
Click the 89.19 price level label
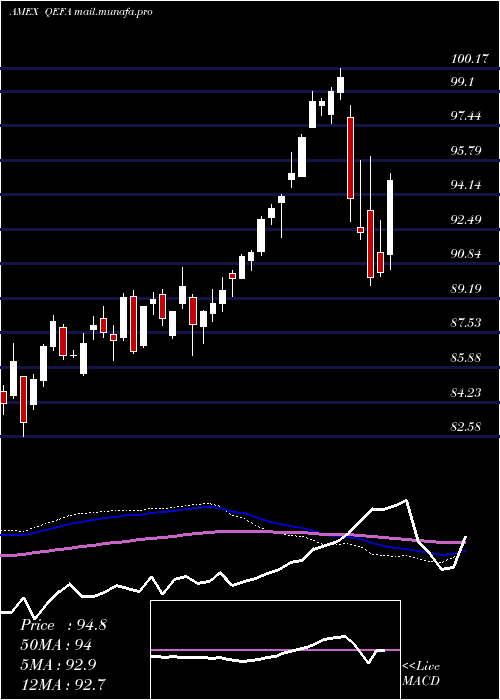click(x=466, y=288)
